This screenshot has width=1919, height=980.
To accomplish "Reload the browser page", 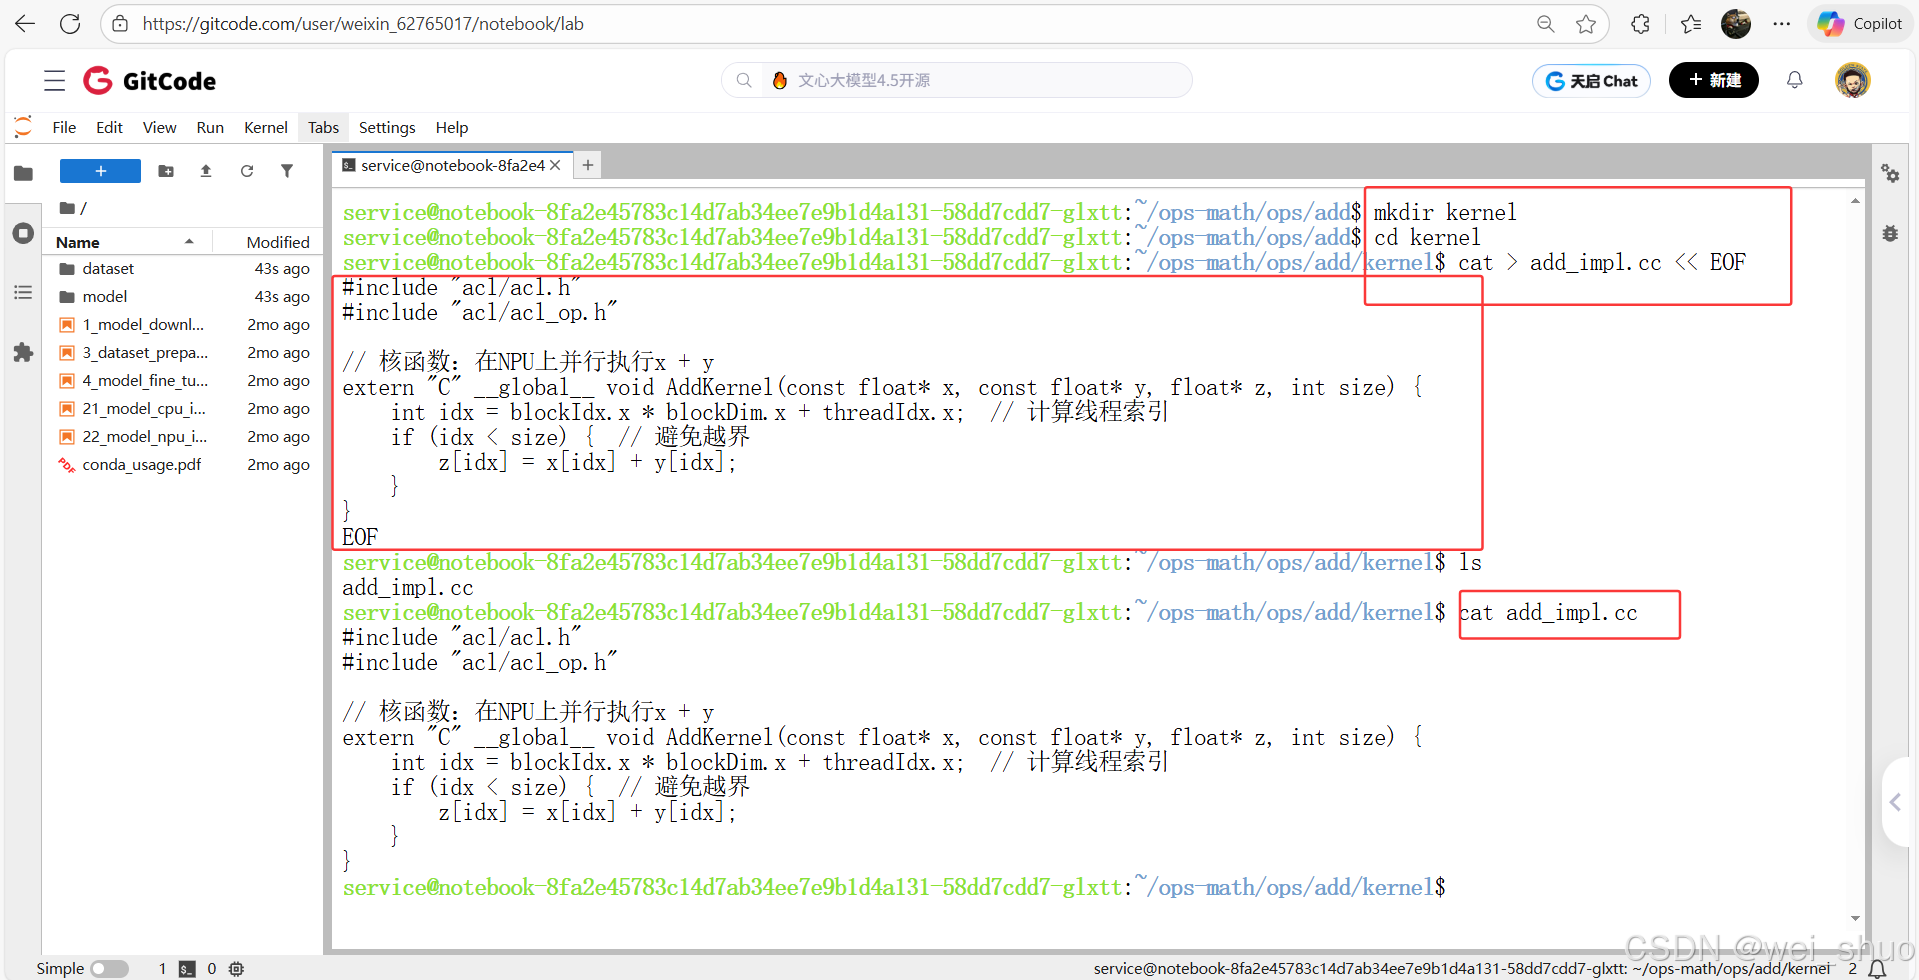I will pyautogui.click(x=70, y=24).
